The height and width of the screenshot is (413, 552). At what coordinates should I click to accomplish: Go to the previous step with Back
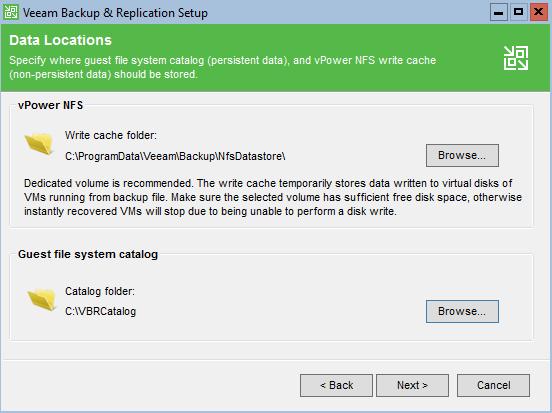pyautogui.click(x=336, y=385)
